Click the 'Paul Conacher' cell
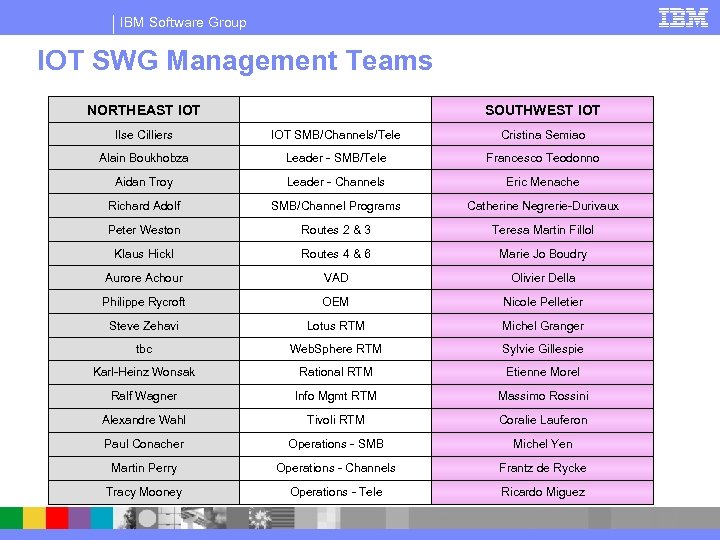Screen dimensions: 720x540 click(144, 444)
